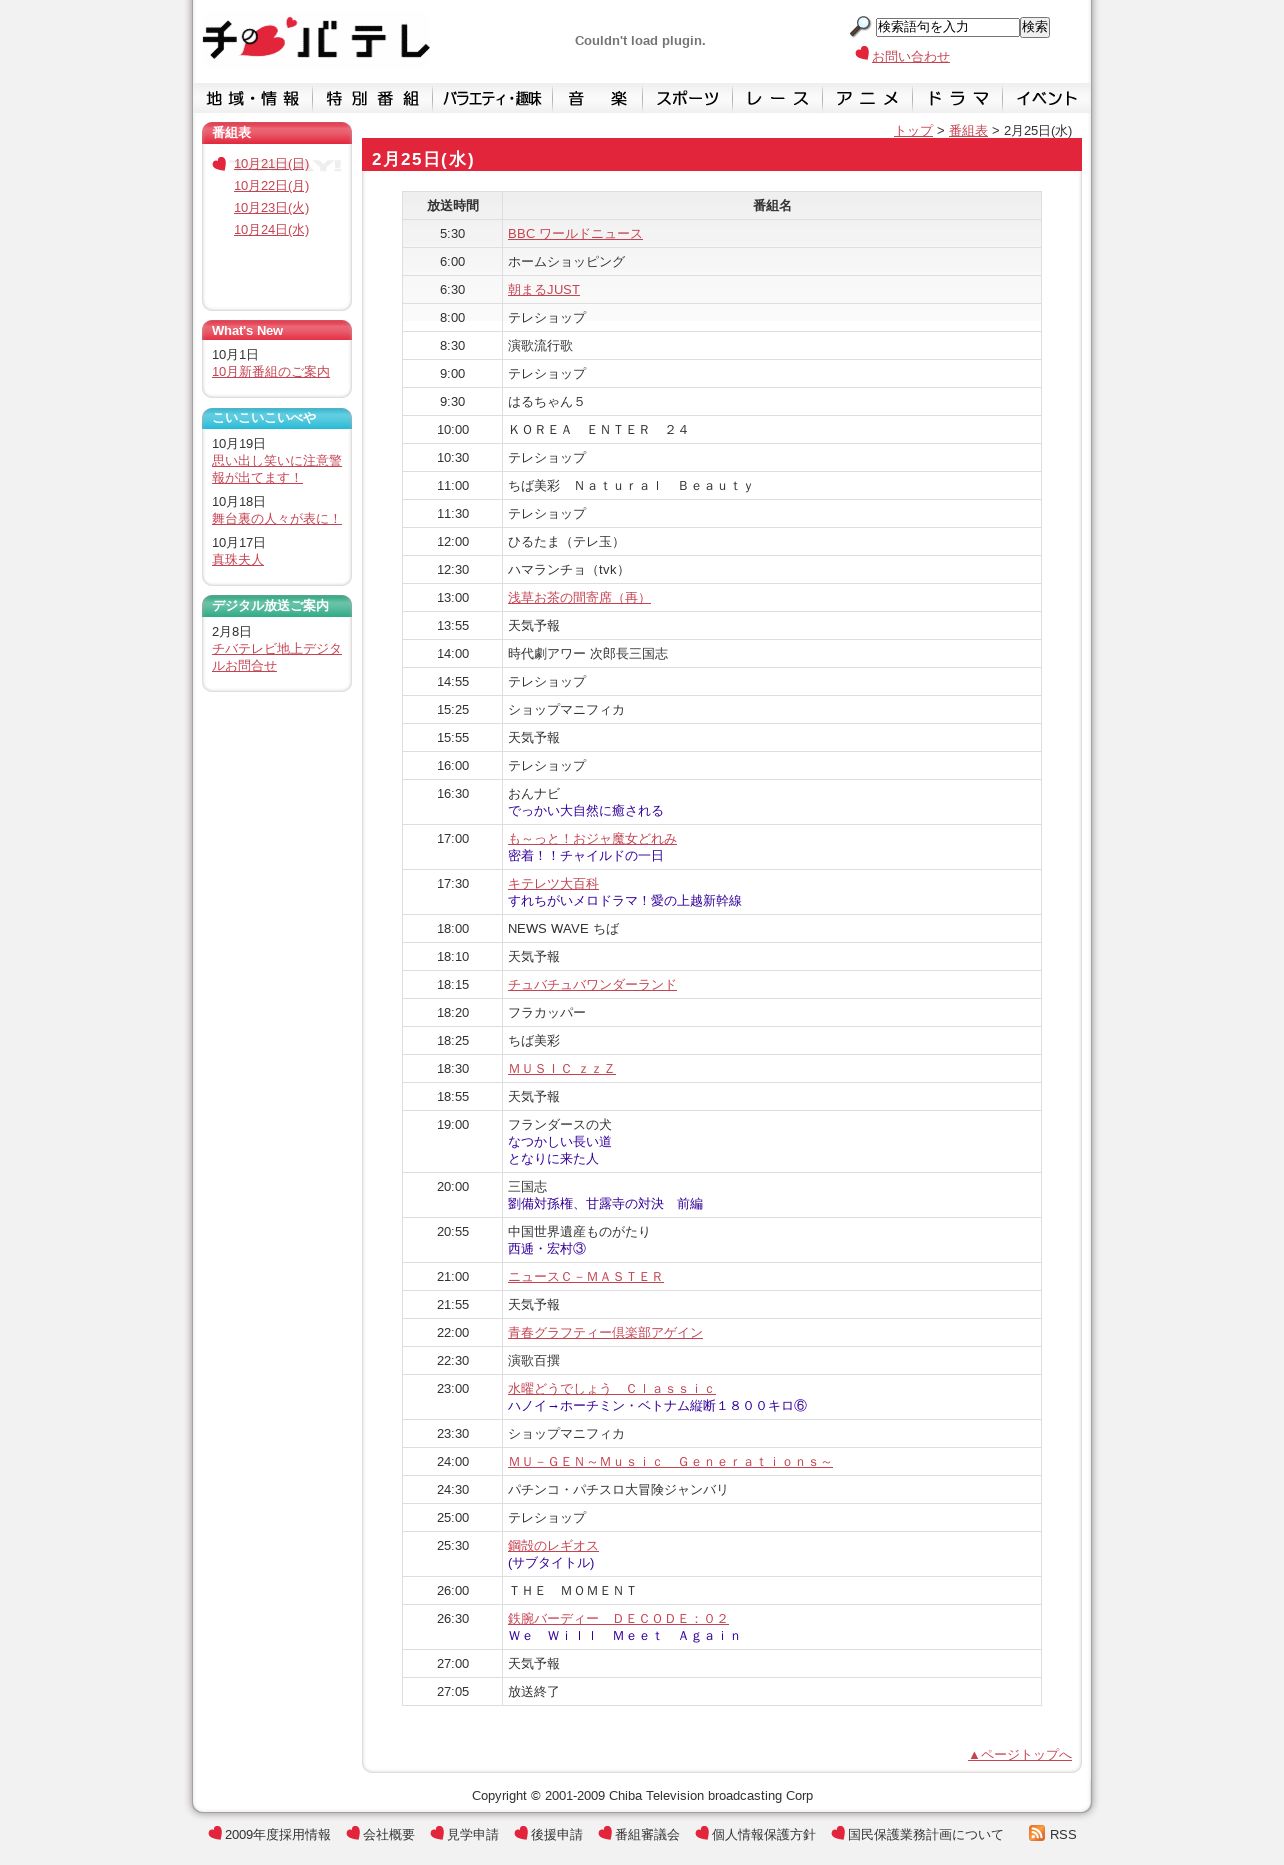The width and height of the screenshot is (1284, 1865).
Task: Select schedule for 10月23日(火)
Action: (x=271, y=208)
